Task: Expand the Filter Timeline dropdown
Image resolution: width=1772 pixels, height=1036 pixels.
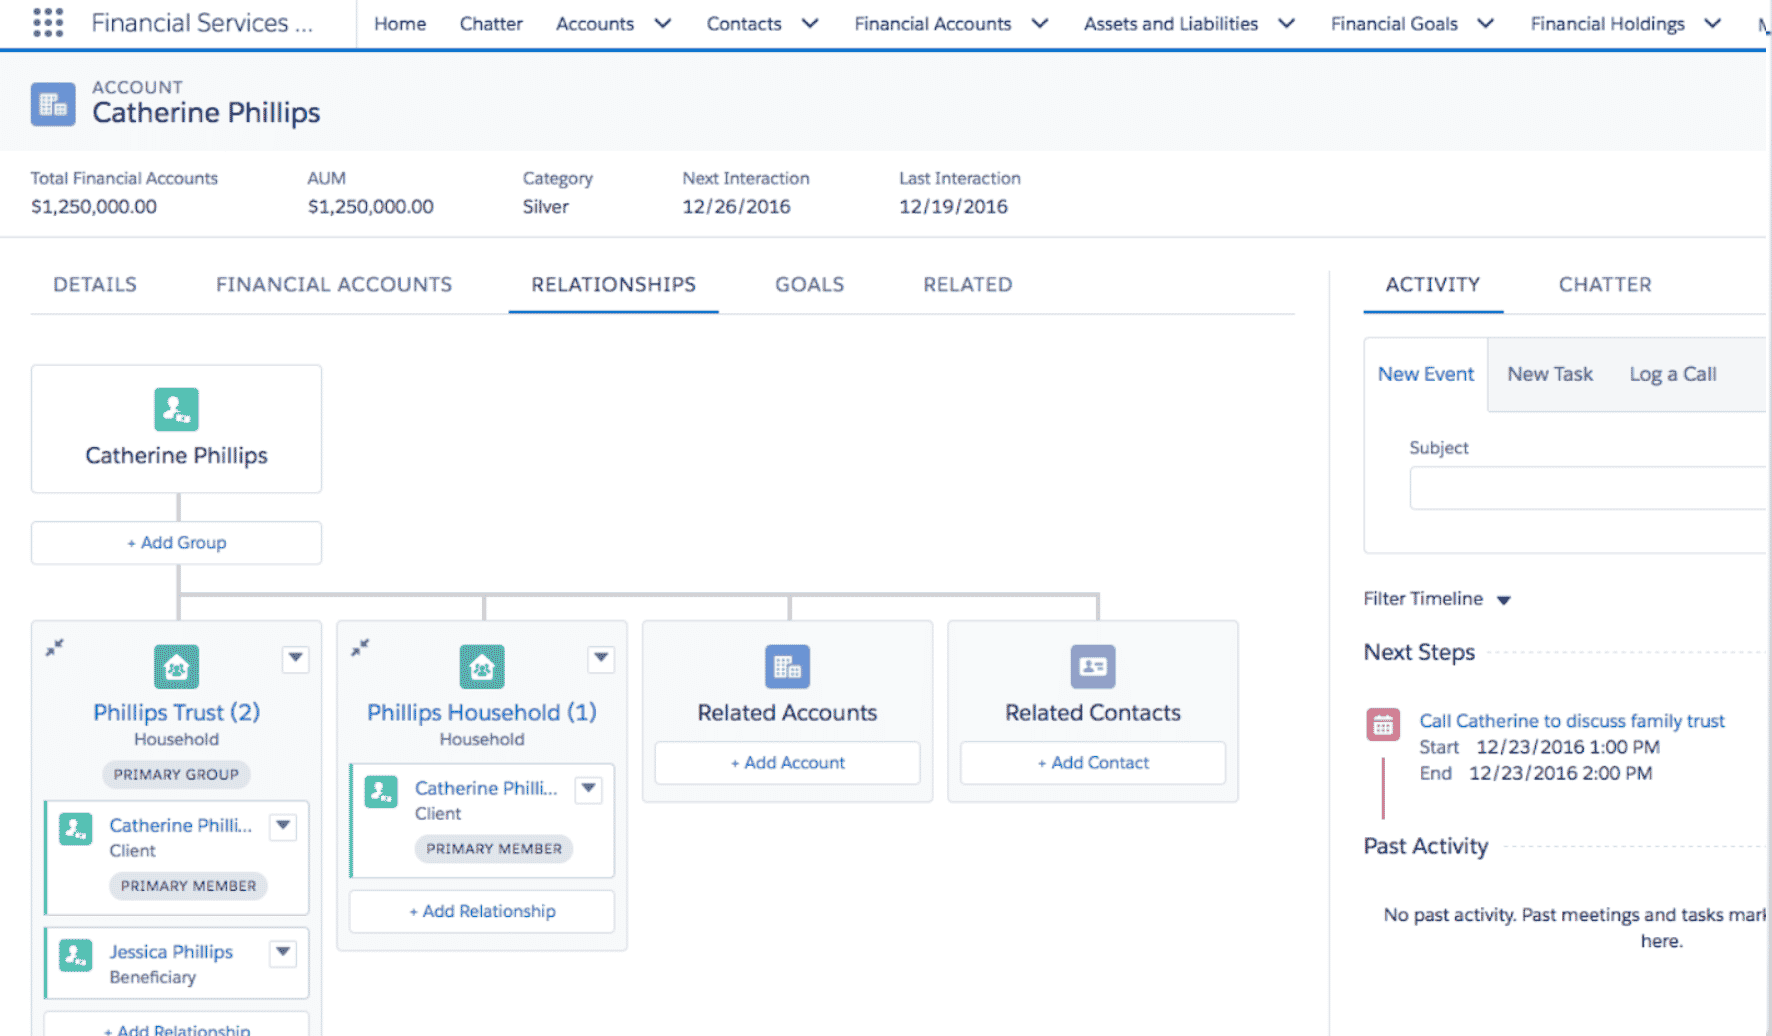Action: point(1503,600)
